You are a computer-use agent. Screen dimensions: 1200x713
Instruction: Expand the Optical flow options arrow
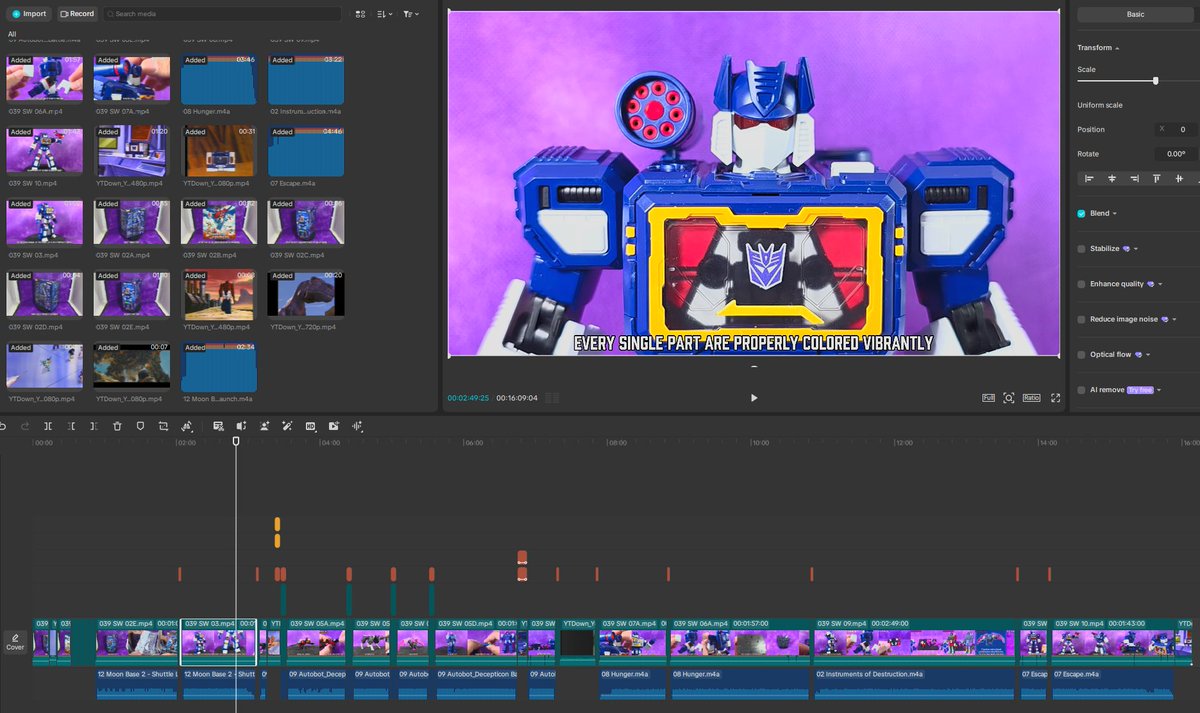tap(1148, 354)
